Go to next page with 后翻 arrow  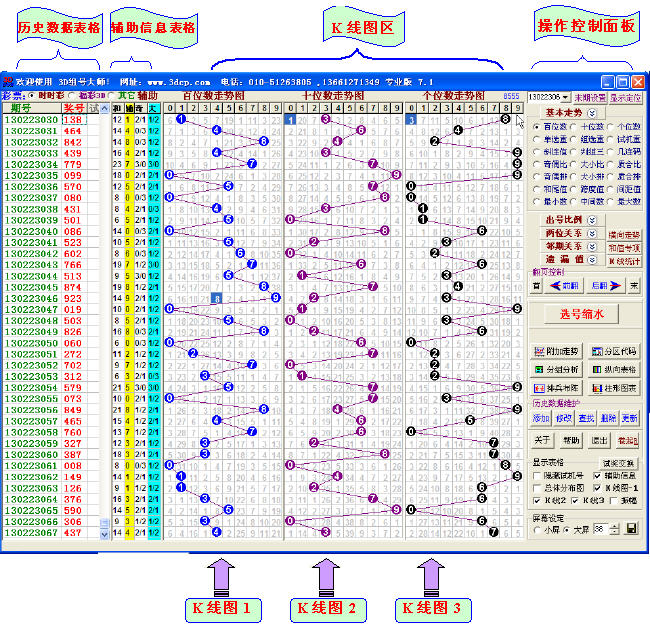click(605, 285)
